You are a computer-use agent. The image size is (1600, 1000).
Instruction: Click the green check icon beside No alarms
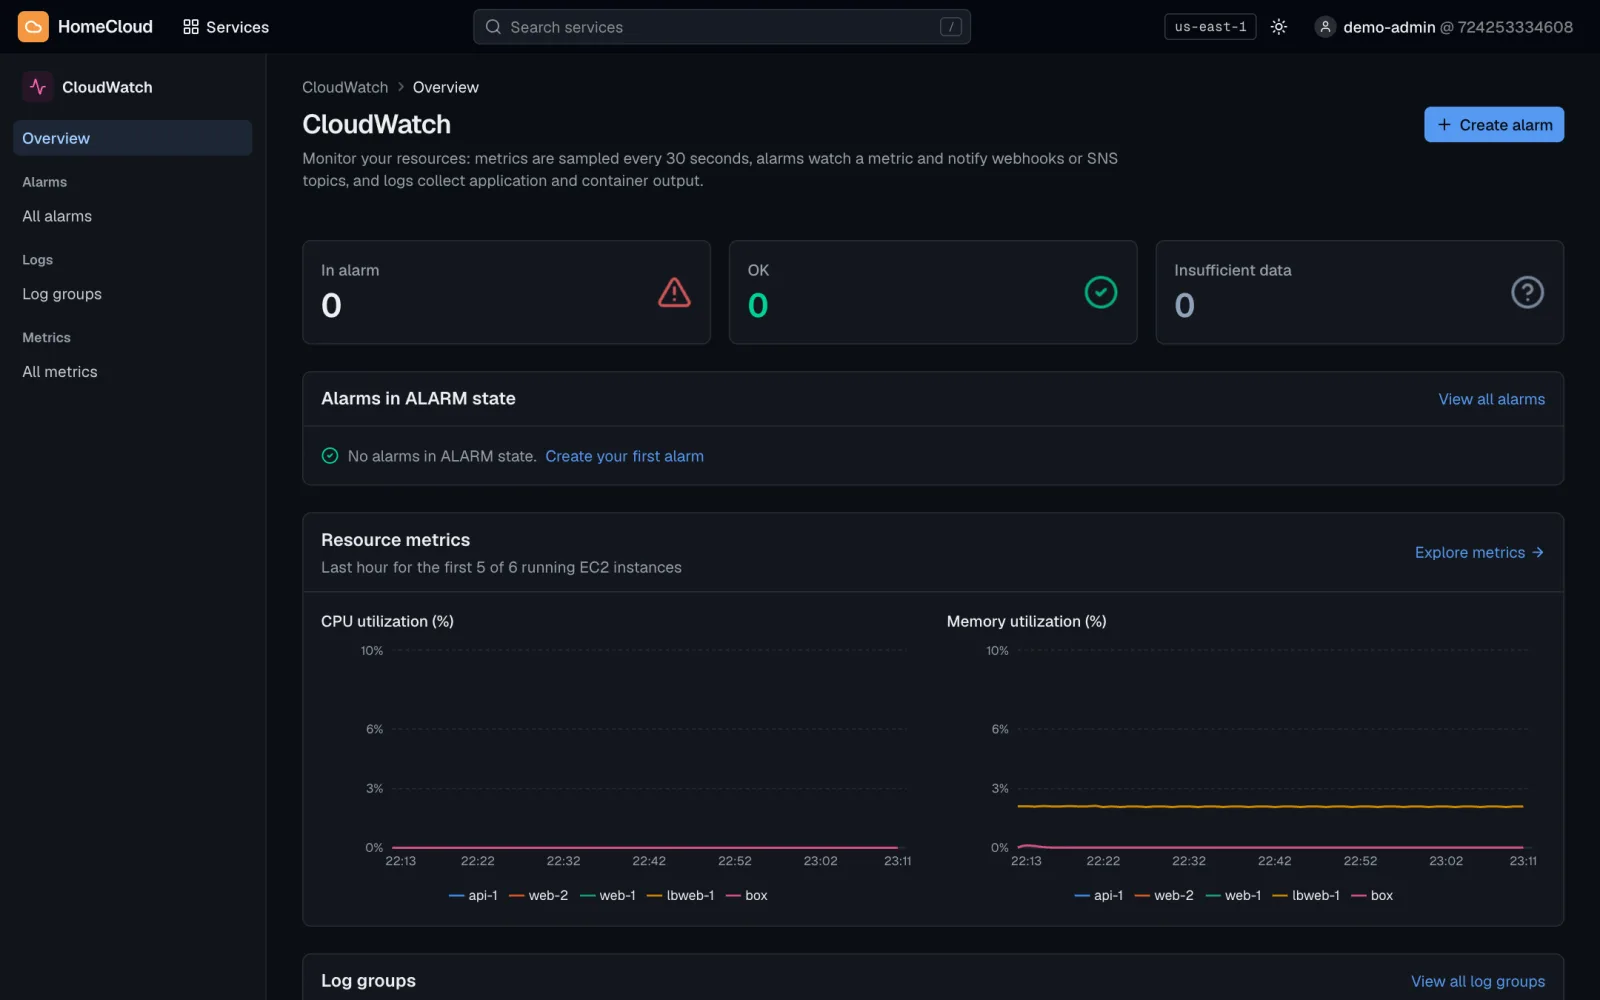330,456
